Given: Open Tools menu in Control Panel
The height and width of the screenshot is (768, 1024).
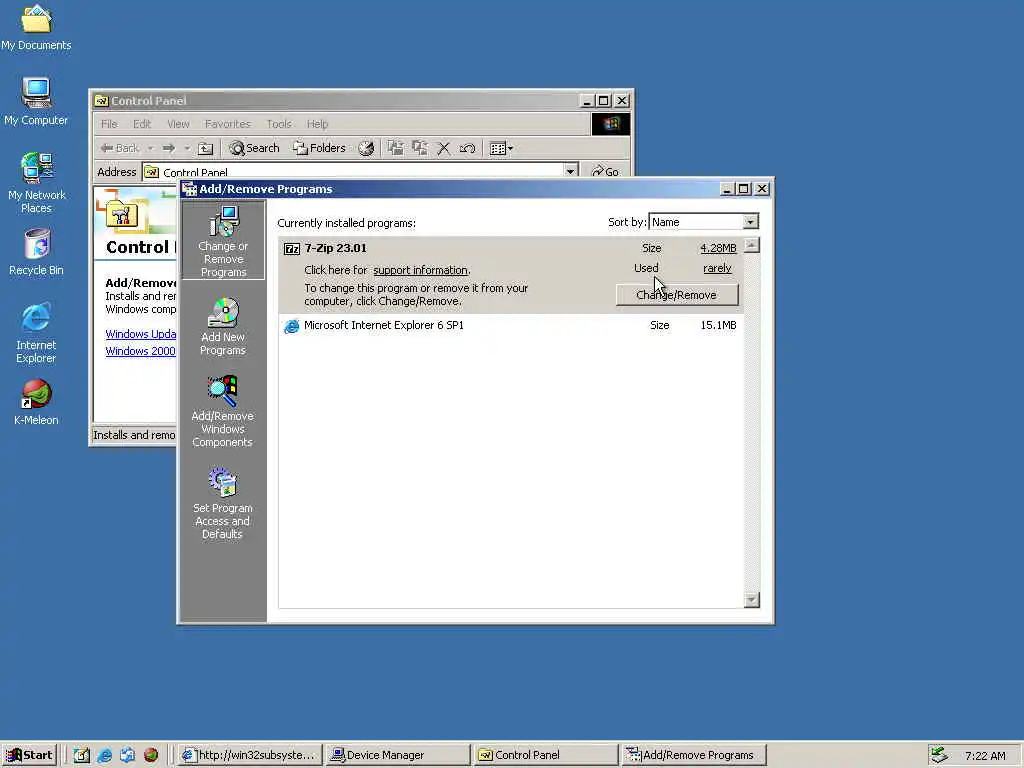Looking at the screenshot, I should pos(279,124).
